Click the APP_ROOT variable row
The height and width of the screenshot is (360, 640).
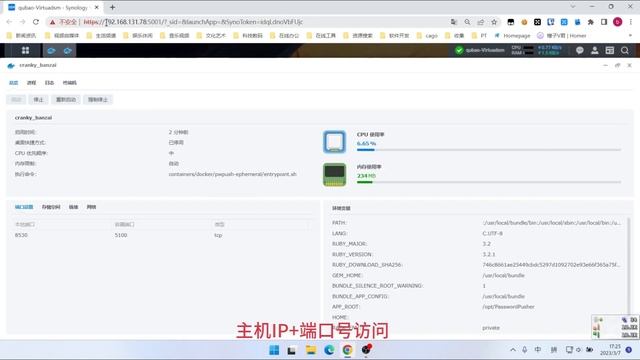[x=477, y=307]
